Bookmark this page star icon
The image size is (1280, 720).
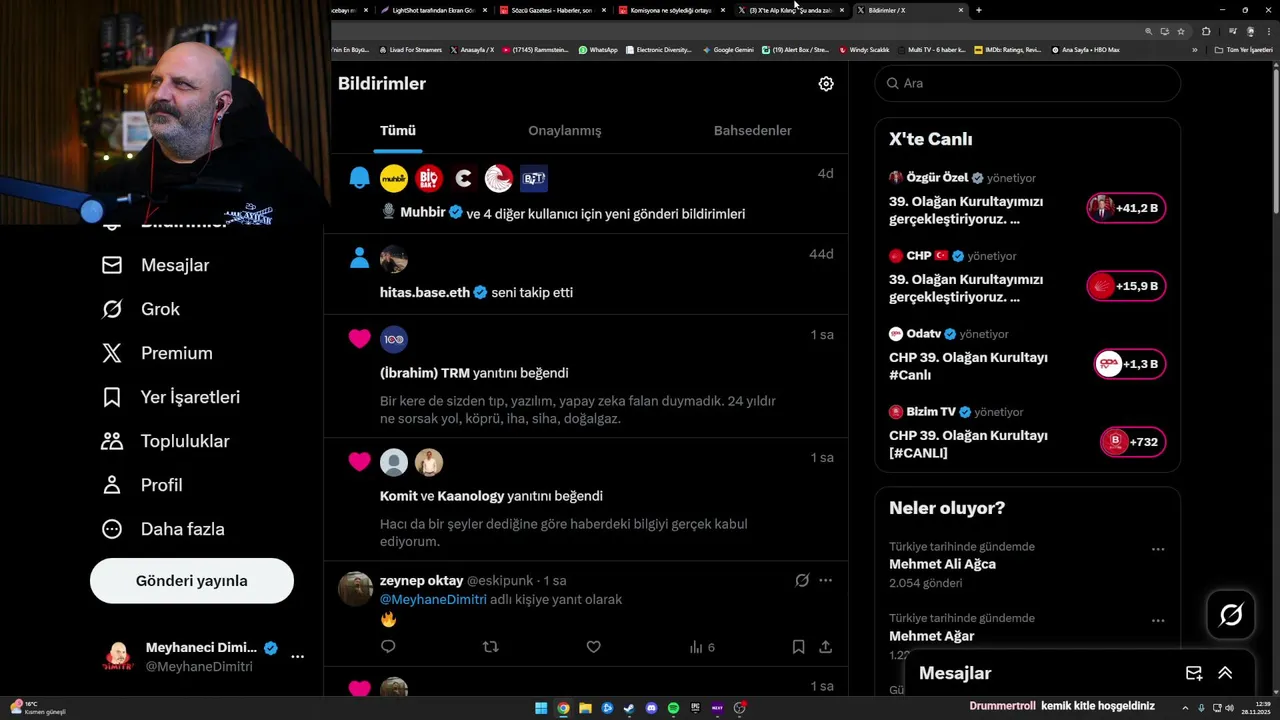click(x=1180, y=31)
